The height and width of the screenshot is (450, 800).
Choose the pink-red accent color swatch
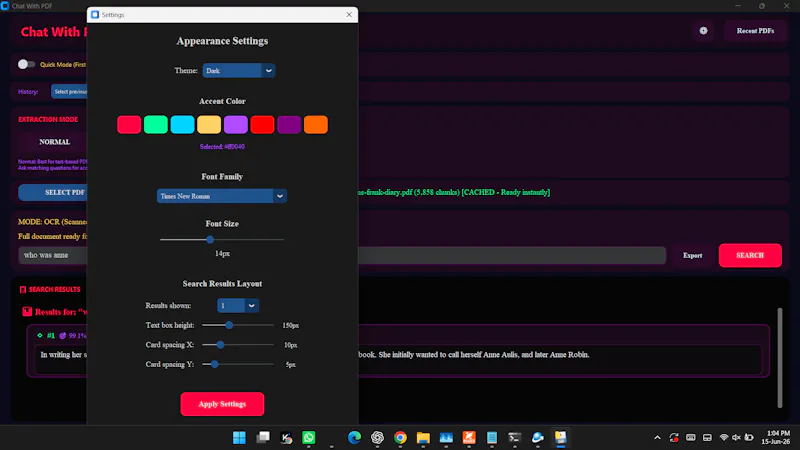[x=129, y=124]
